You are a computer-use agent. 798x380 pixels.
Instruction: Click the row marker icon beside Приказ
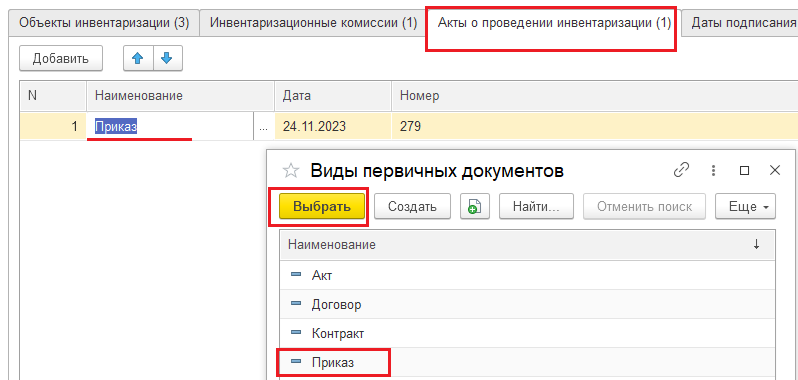(x=296, y=362)
